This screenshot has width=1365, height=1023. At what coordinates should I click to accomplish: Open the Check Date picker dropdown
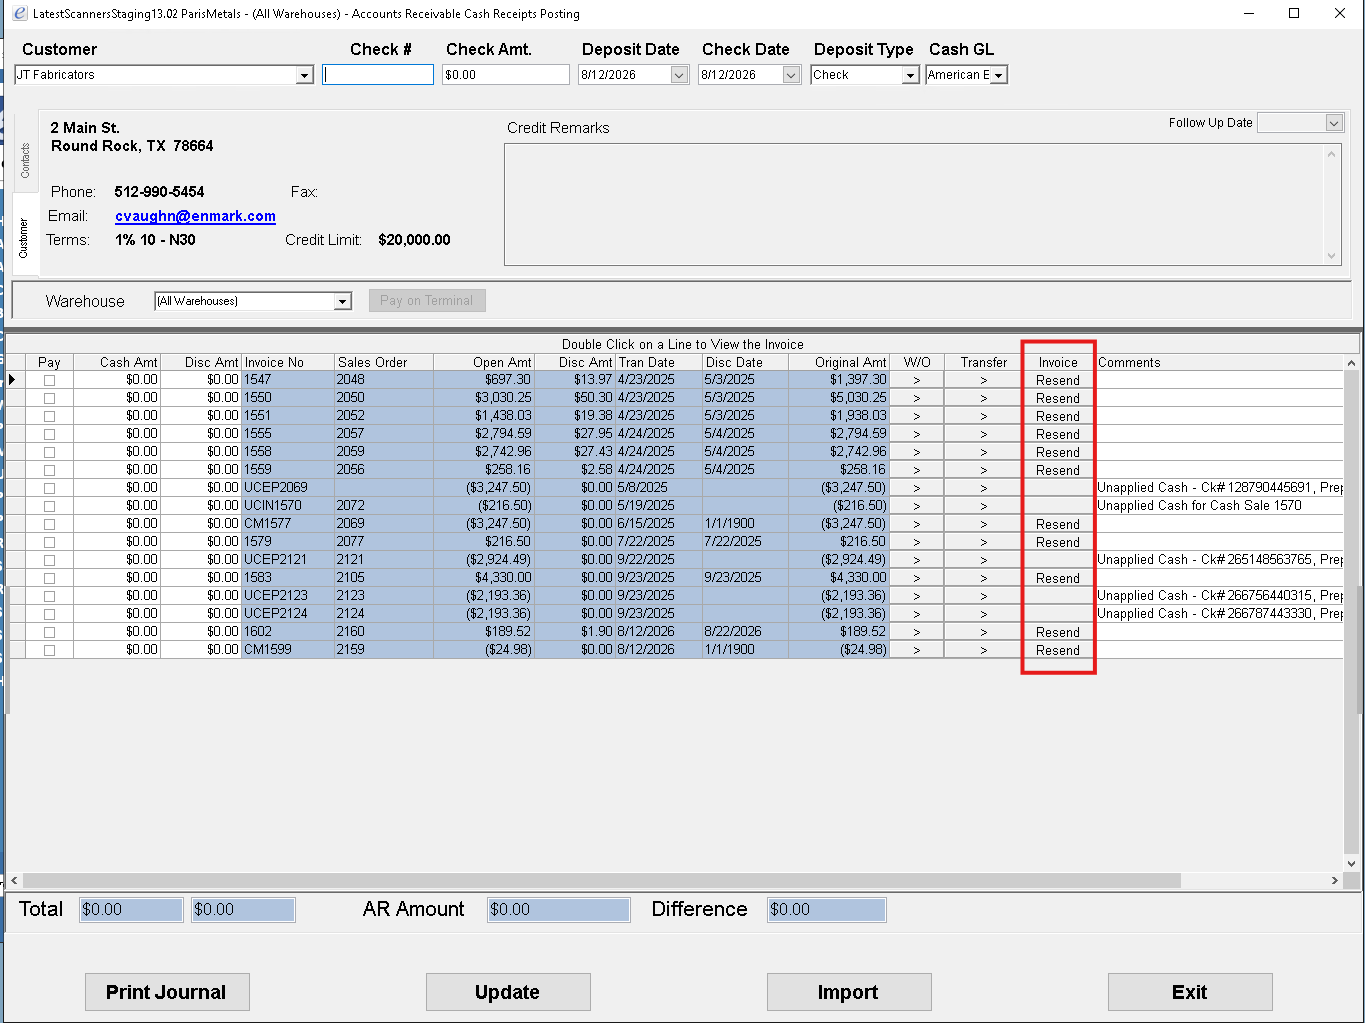791,75
